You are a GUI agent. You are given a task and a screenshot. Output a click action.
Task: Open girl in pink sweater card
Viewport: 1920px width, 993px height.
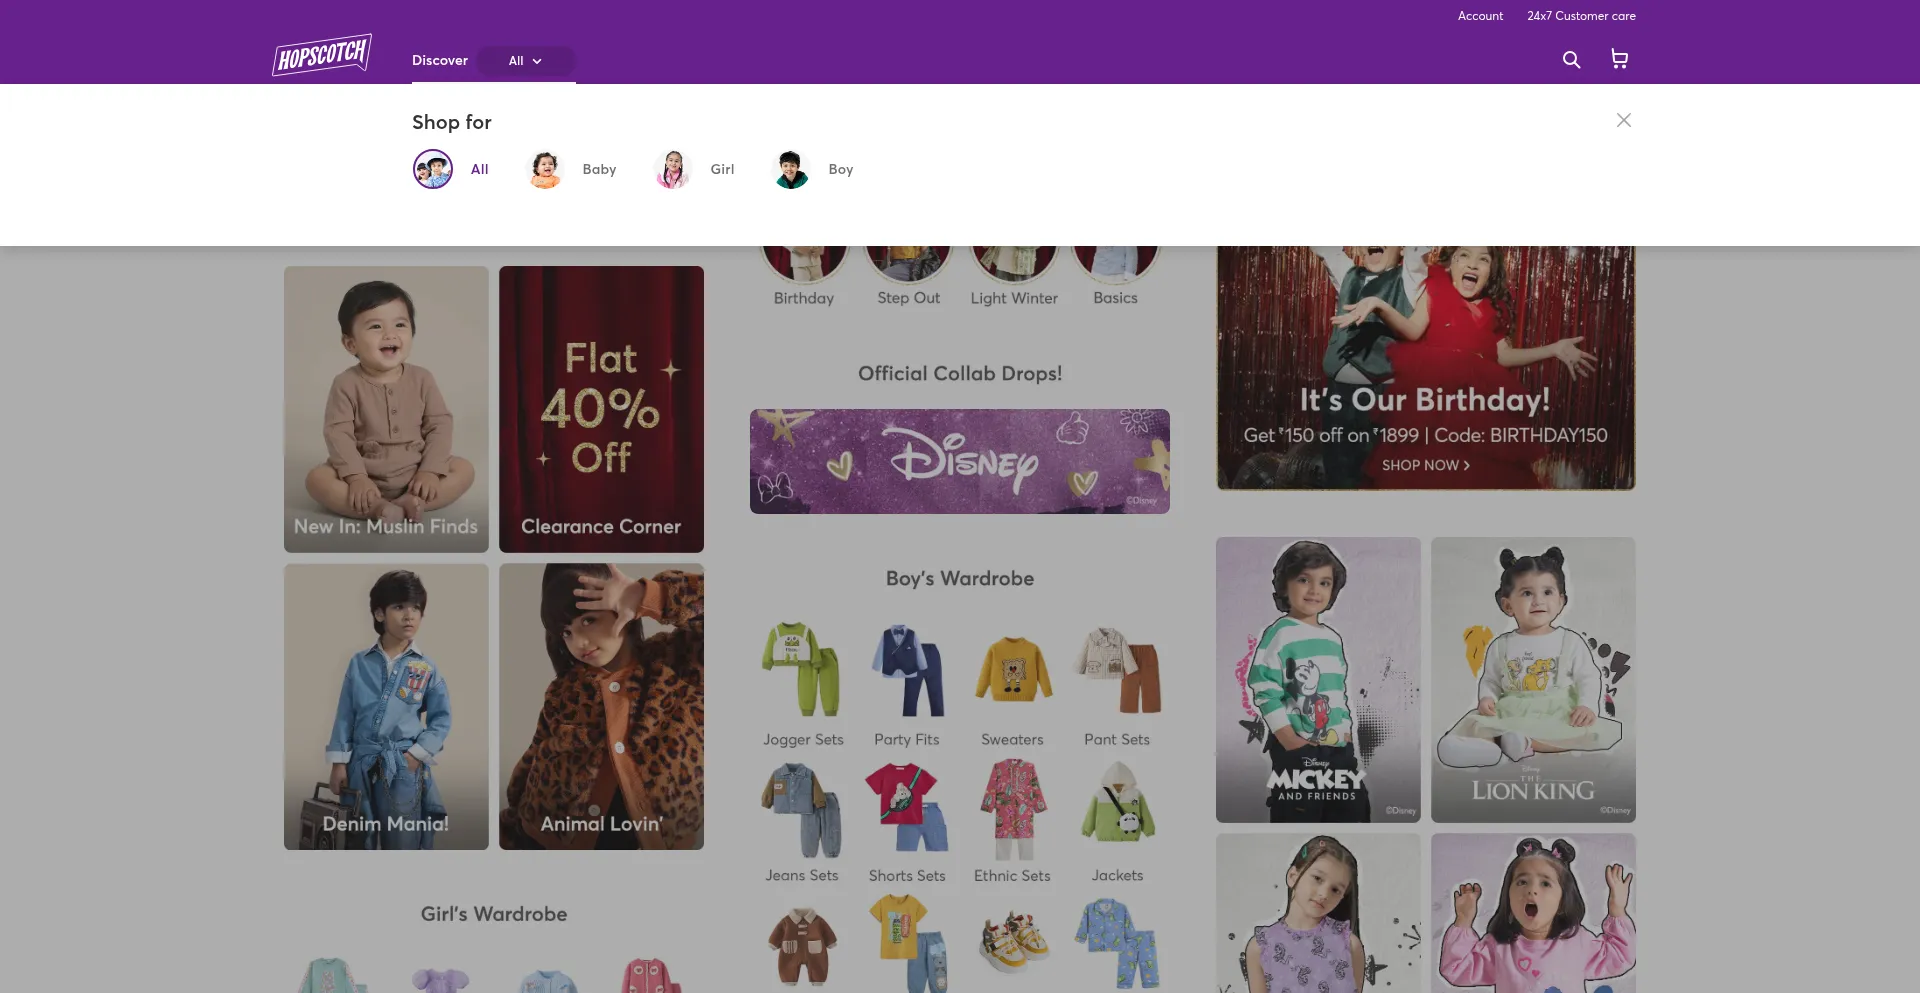click(x=1533, y=913)
